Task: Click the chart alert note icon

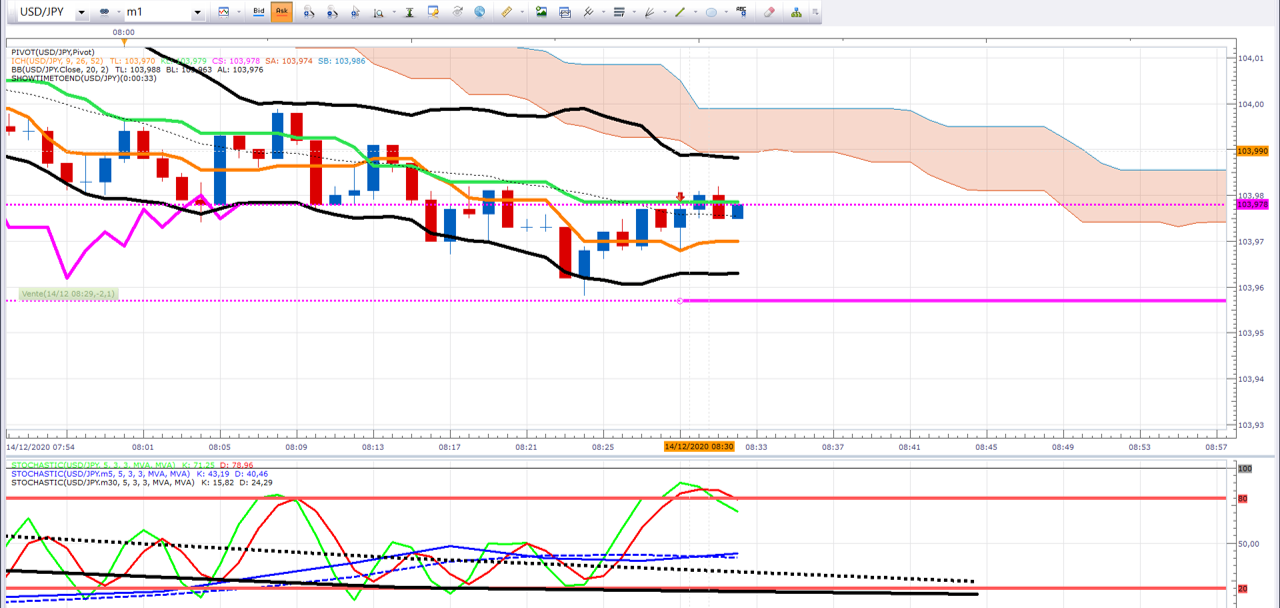Action: (433, 12)
